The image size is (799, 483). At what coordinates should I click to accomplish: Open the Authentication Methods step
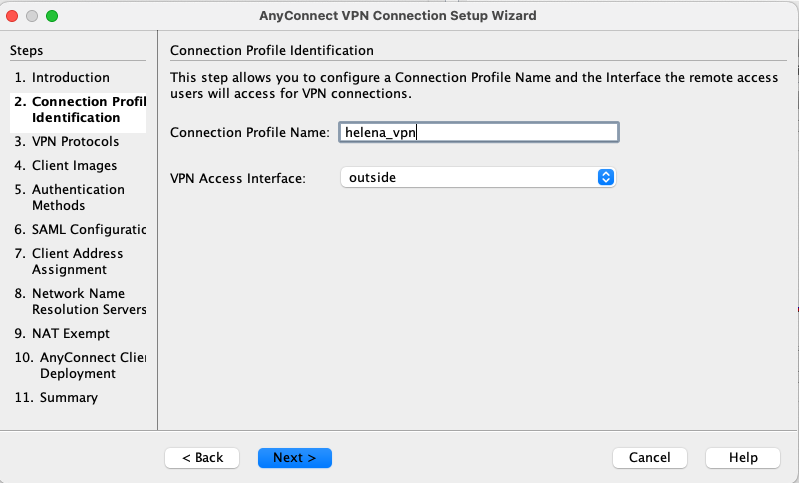78,197
